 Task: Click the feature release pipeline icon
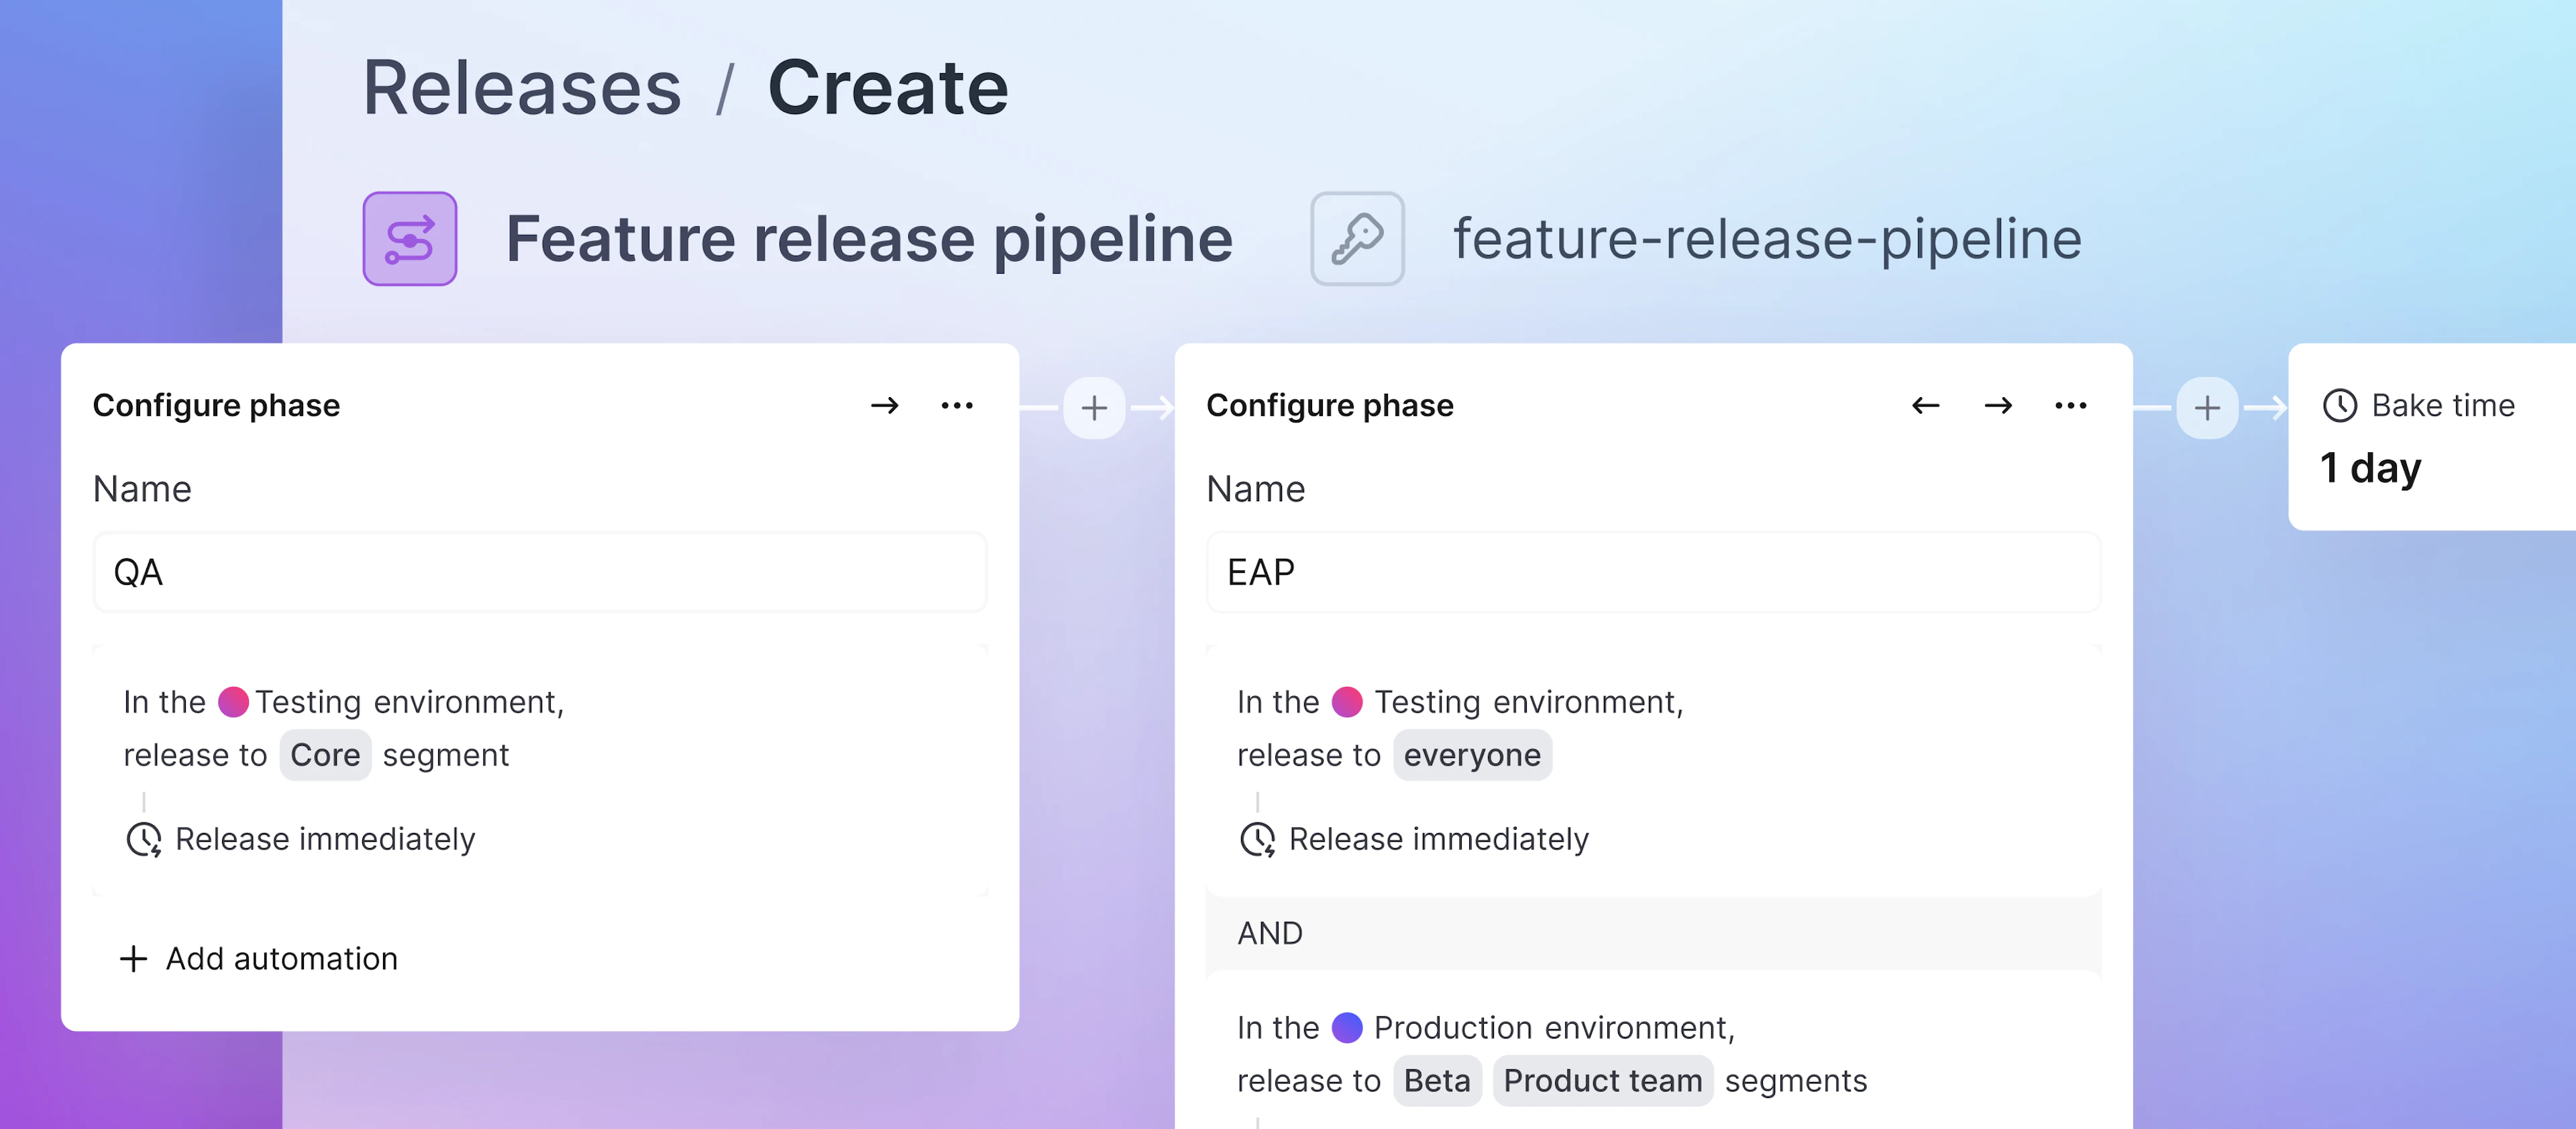tap(409, 238)
